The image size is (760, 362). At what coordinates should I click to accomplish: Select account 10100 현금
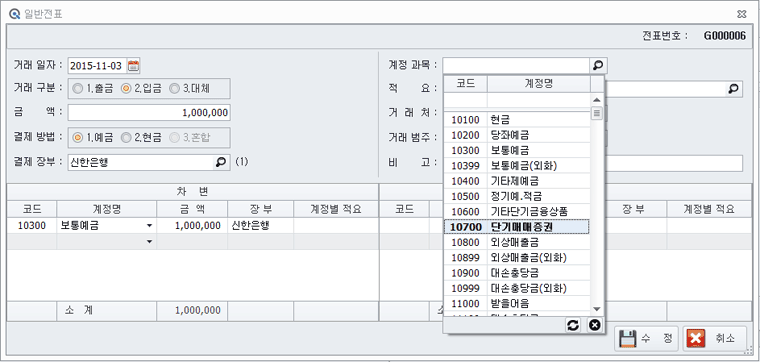[x=517, y=120]
